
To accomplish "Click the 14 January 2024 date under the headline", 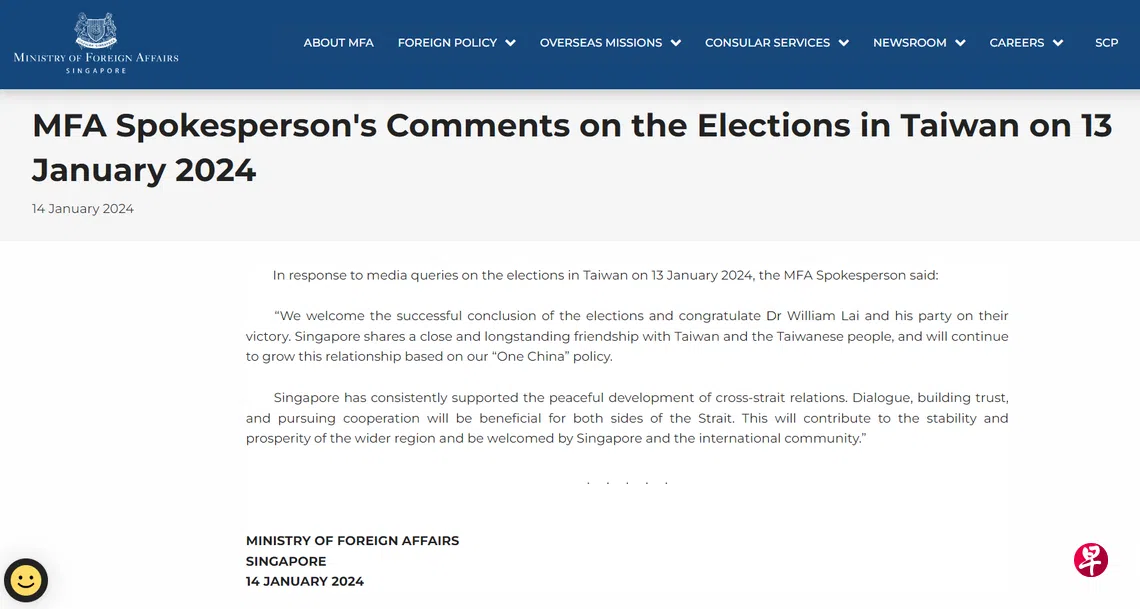I will pyautogui.click(x=83, y=209).
